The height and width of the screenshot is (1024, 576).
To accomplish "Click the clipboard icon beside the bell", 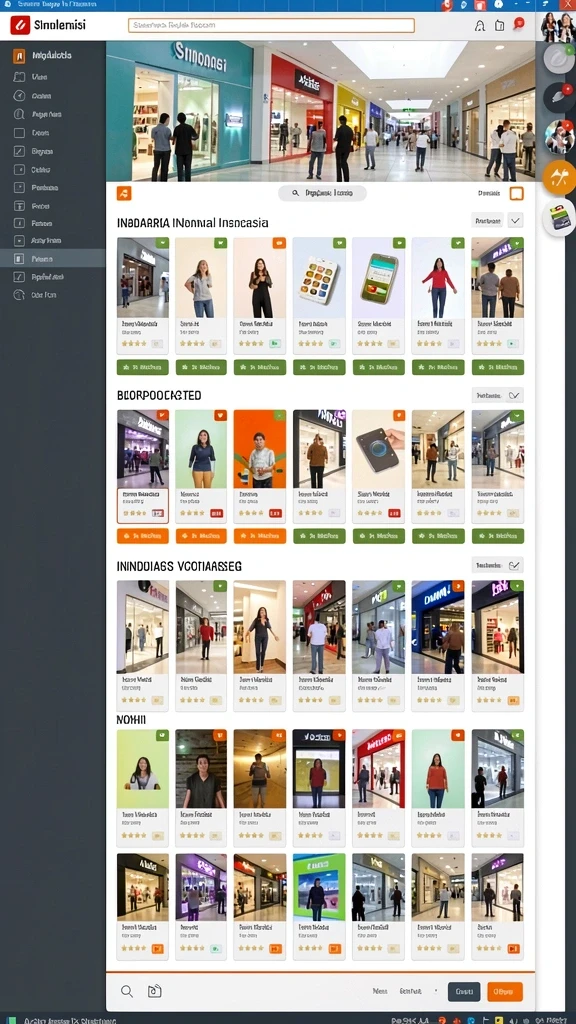I will [x=500, y=26].
